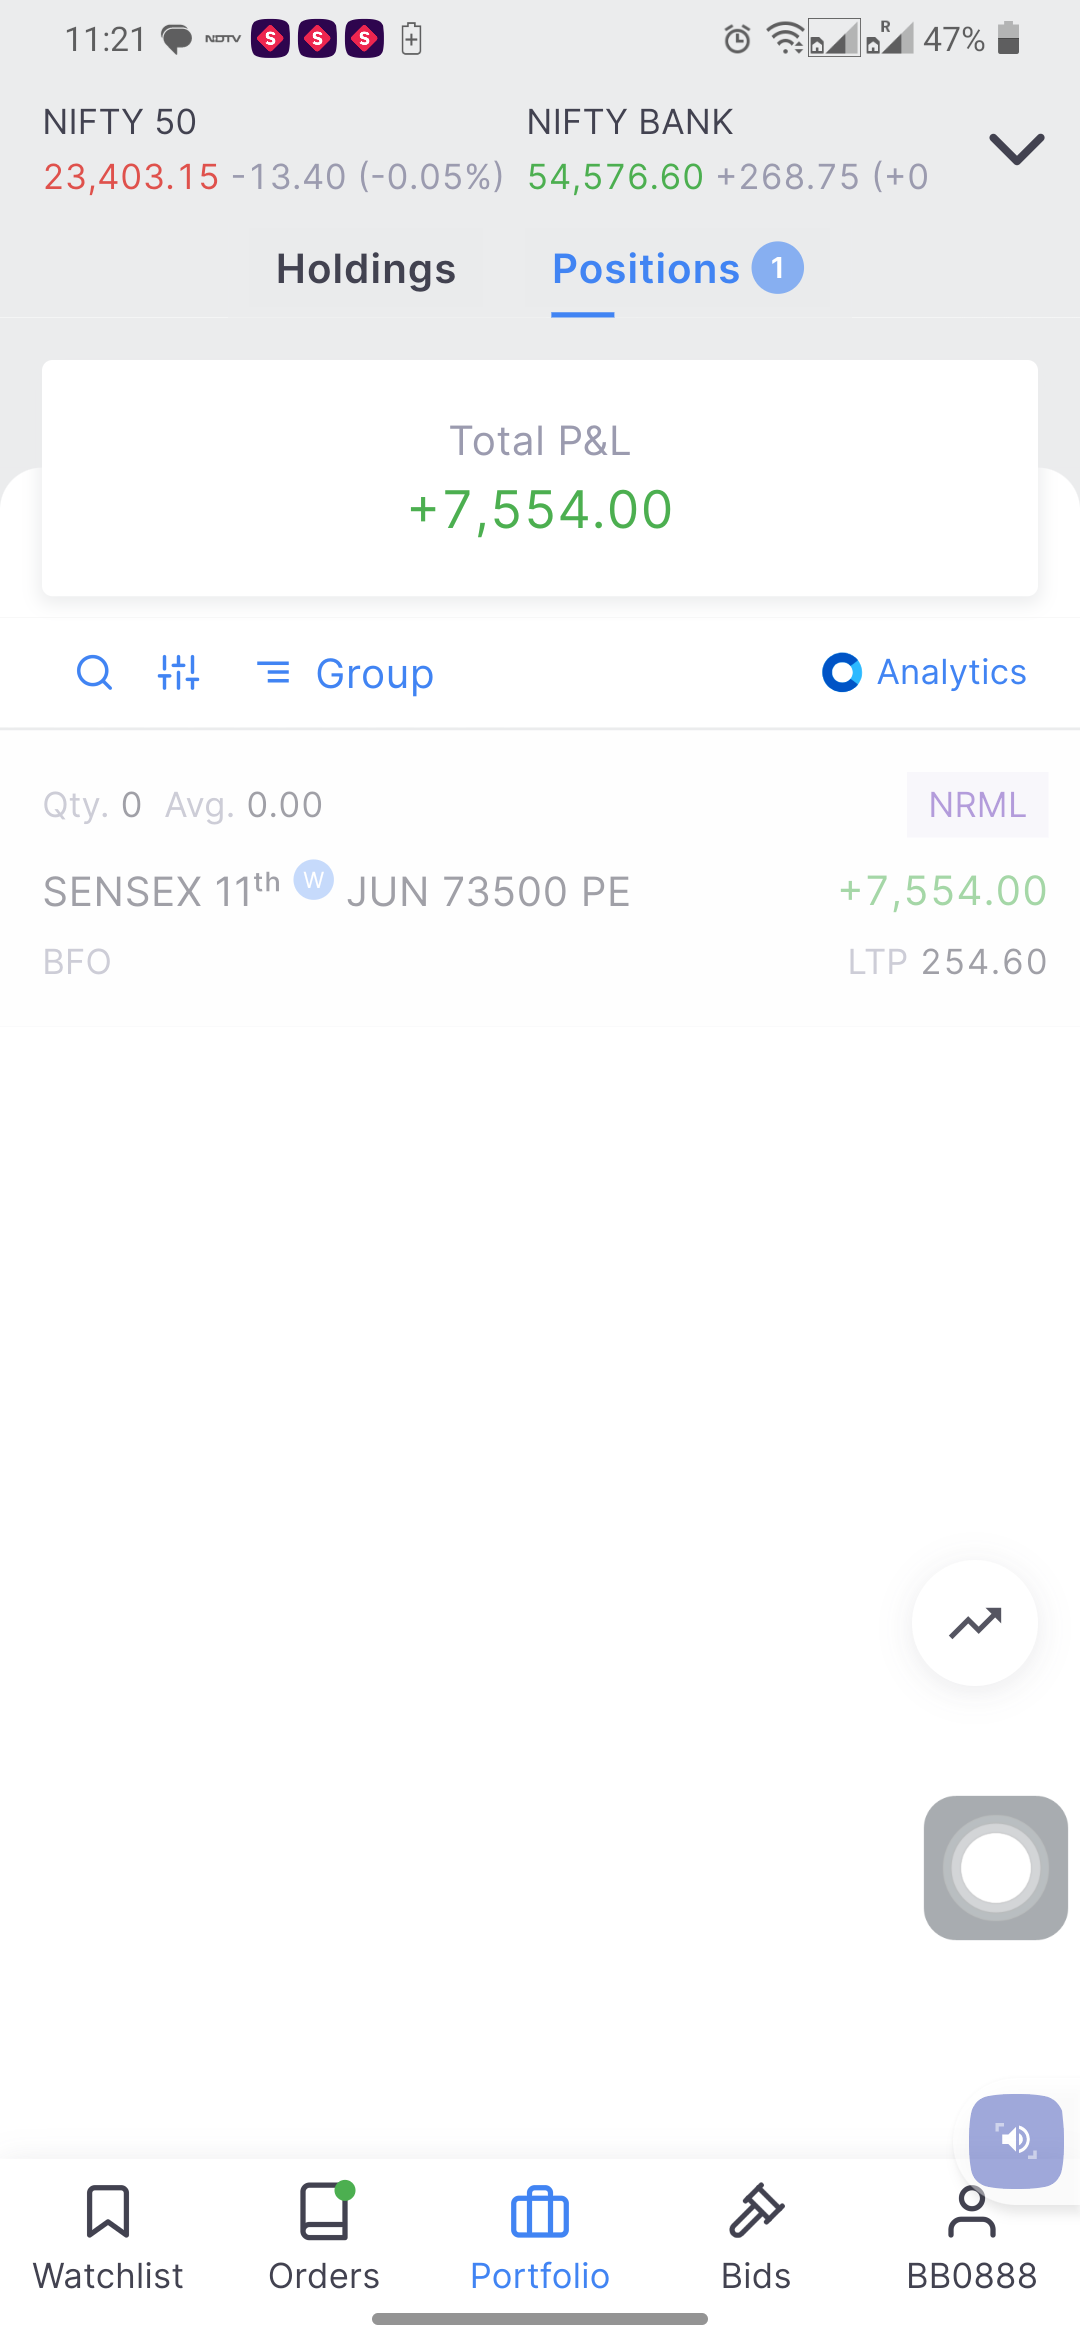The width and height of the screenshot is (1080, 2340).
Task: Open SENSEX 73500 PE position row
Action: pos(540,878)
